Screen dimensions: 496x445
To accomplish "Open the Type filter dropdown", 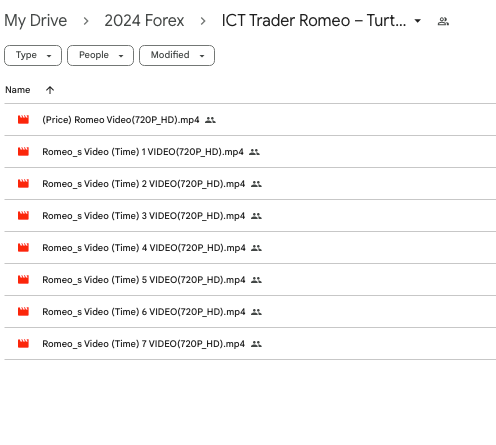I will tap(33, 55).
